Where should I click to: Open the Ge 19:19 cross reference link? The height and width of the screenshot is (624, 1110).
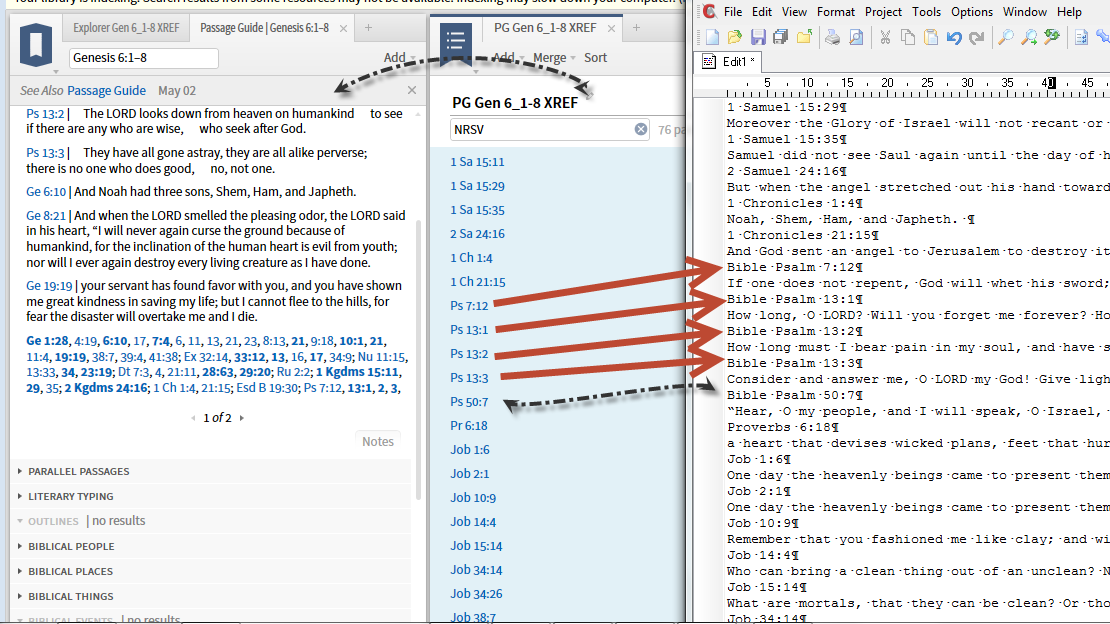tap(49, 285)
